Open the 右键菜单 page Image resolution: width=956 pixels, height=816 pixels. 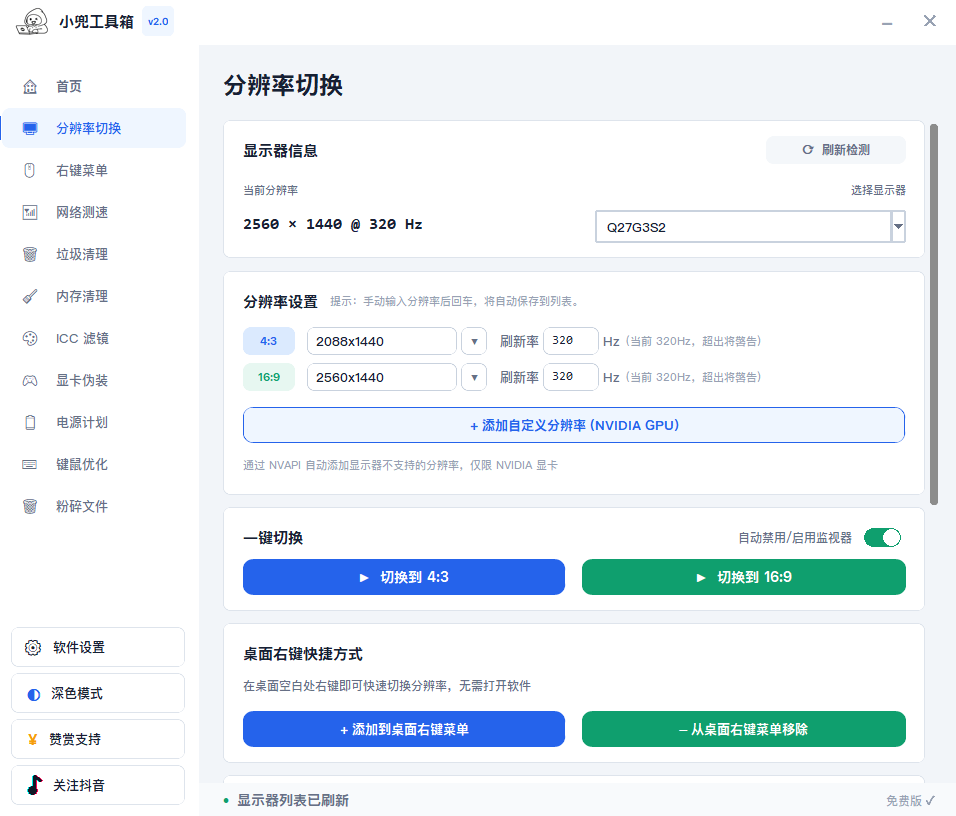[95, 170]
